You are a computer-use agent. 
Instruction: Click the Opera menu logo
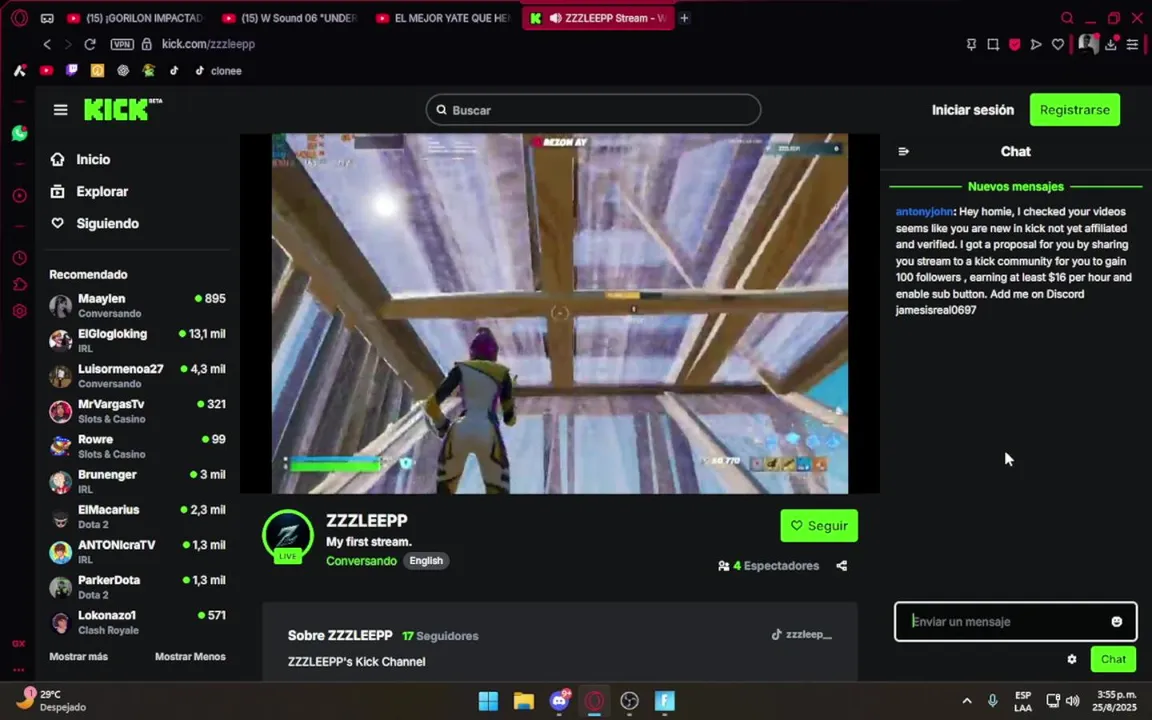(20, 18)
